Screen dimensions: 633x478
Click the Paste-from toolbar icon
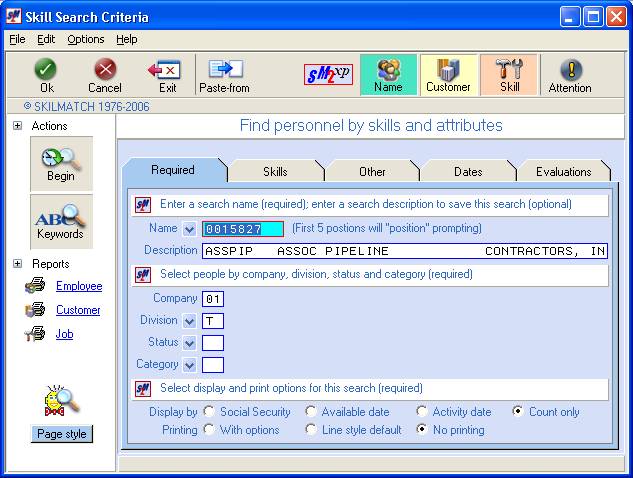tap(226, 69)
